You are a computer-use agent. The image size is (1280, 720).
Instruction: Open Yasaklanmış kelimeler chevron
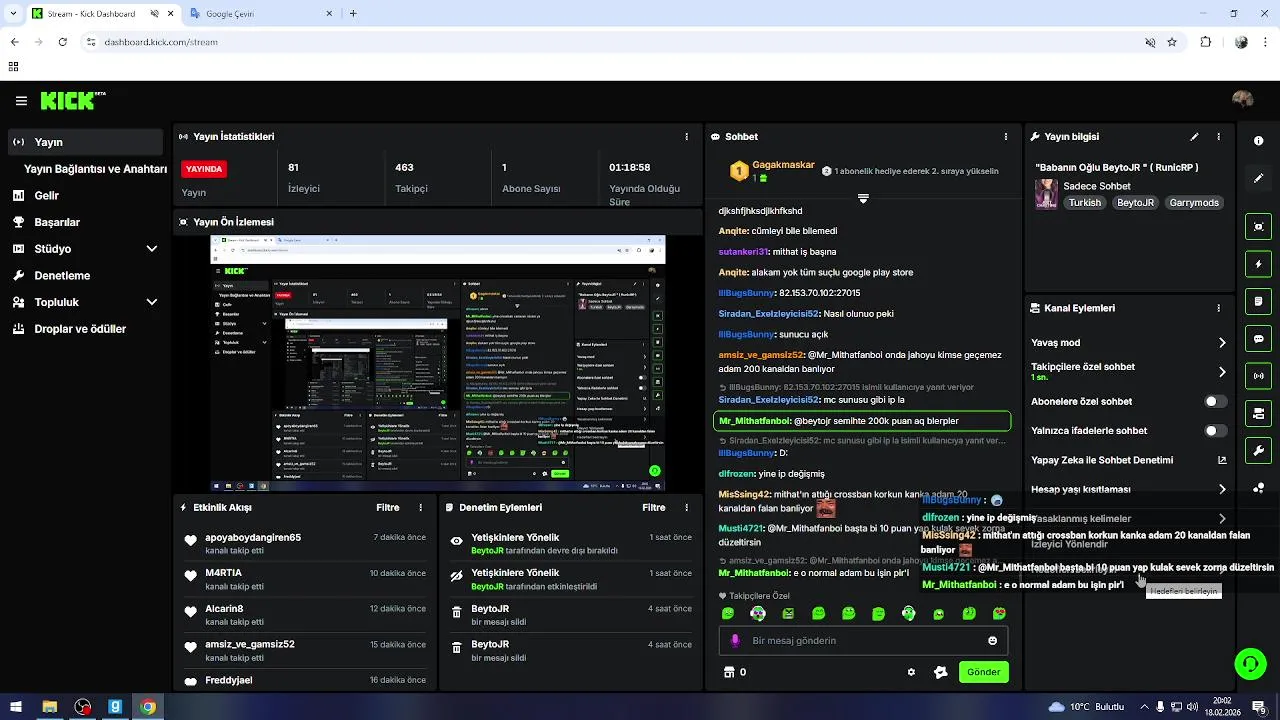click(x=1222, y=519)
